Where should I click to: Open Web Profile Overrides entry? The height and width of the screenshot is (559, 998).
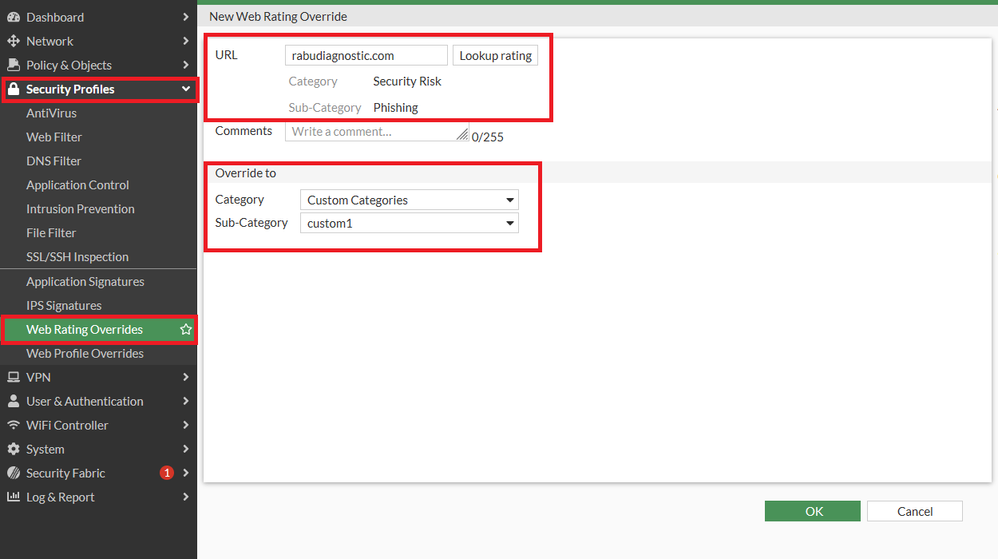point(85,353)
